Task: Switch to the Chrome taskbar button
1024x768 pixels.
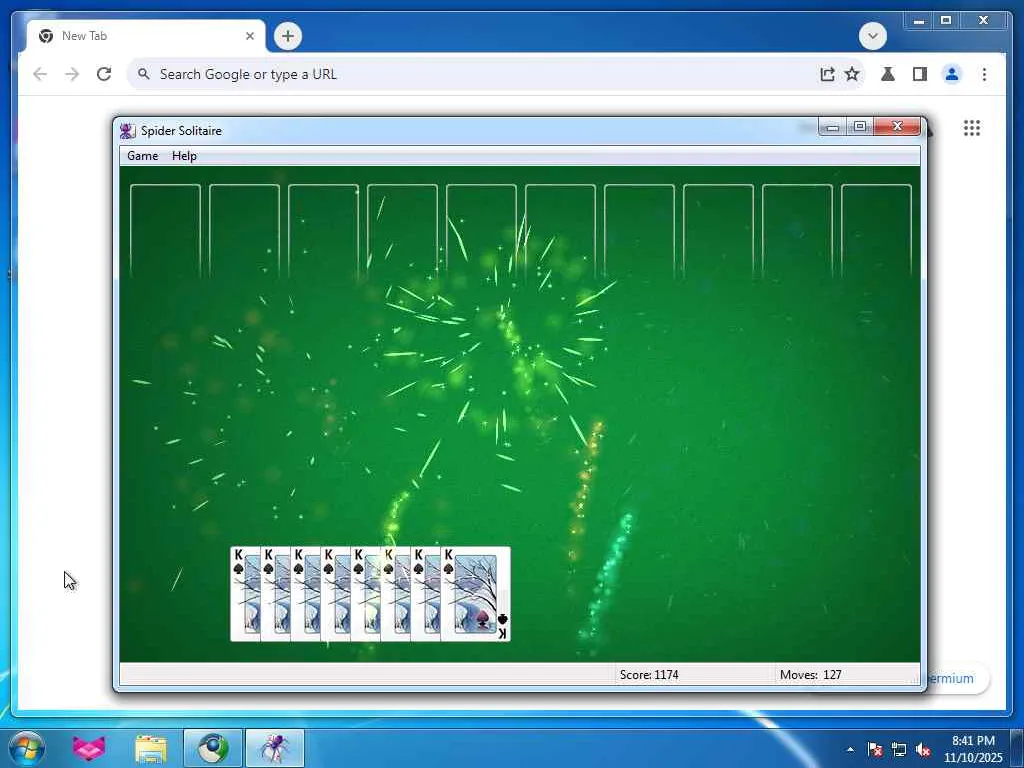Action: pos(213,748)
